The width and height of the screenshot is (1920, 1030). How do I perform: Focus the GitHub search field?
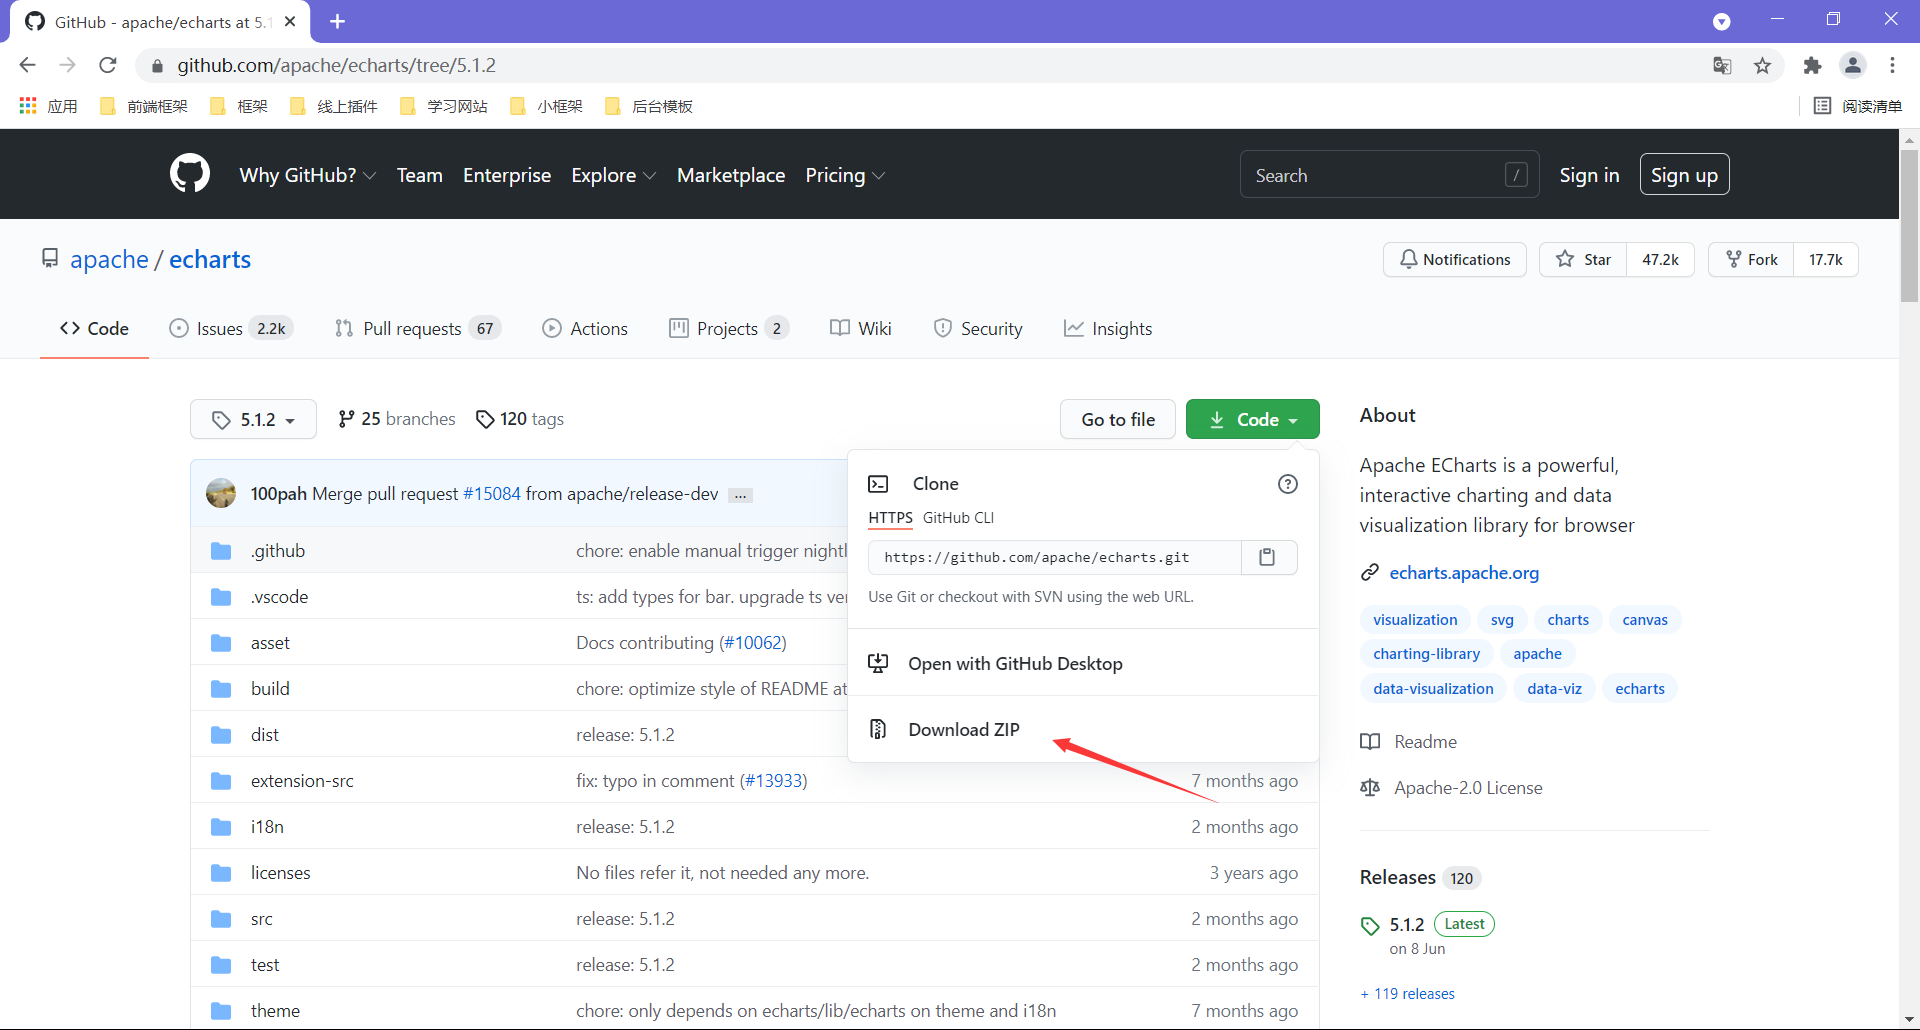click(1389, 175)
